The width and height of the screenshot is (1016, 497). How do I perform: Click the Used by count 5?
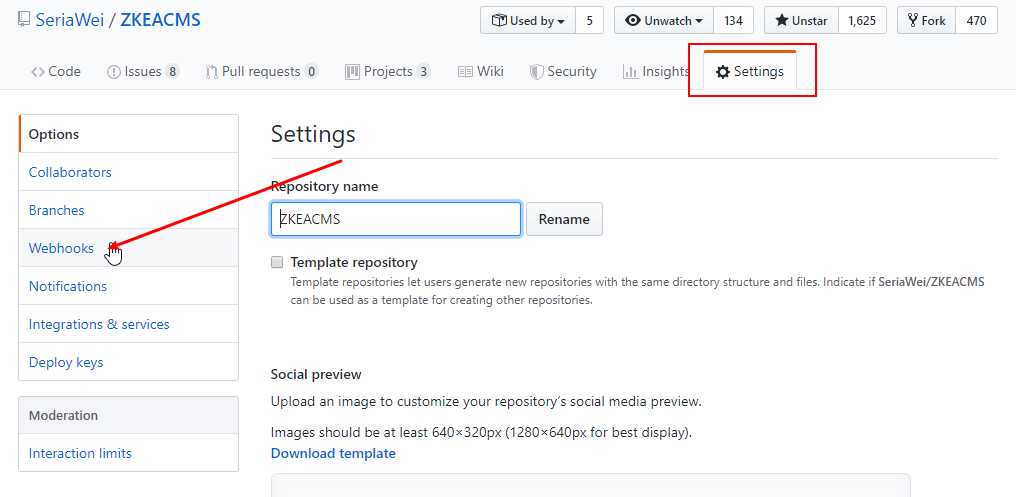(x=589, y=21)
